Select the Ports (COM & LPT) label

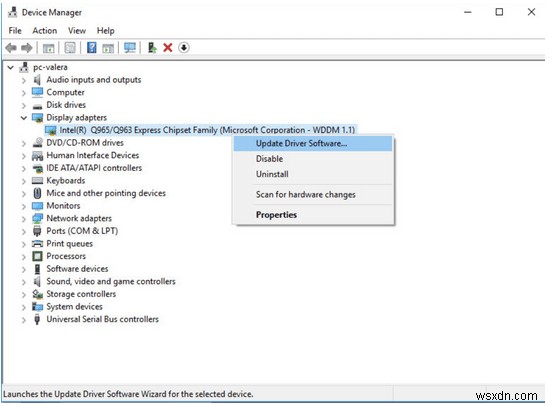click(x=82, y=231)
